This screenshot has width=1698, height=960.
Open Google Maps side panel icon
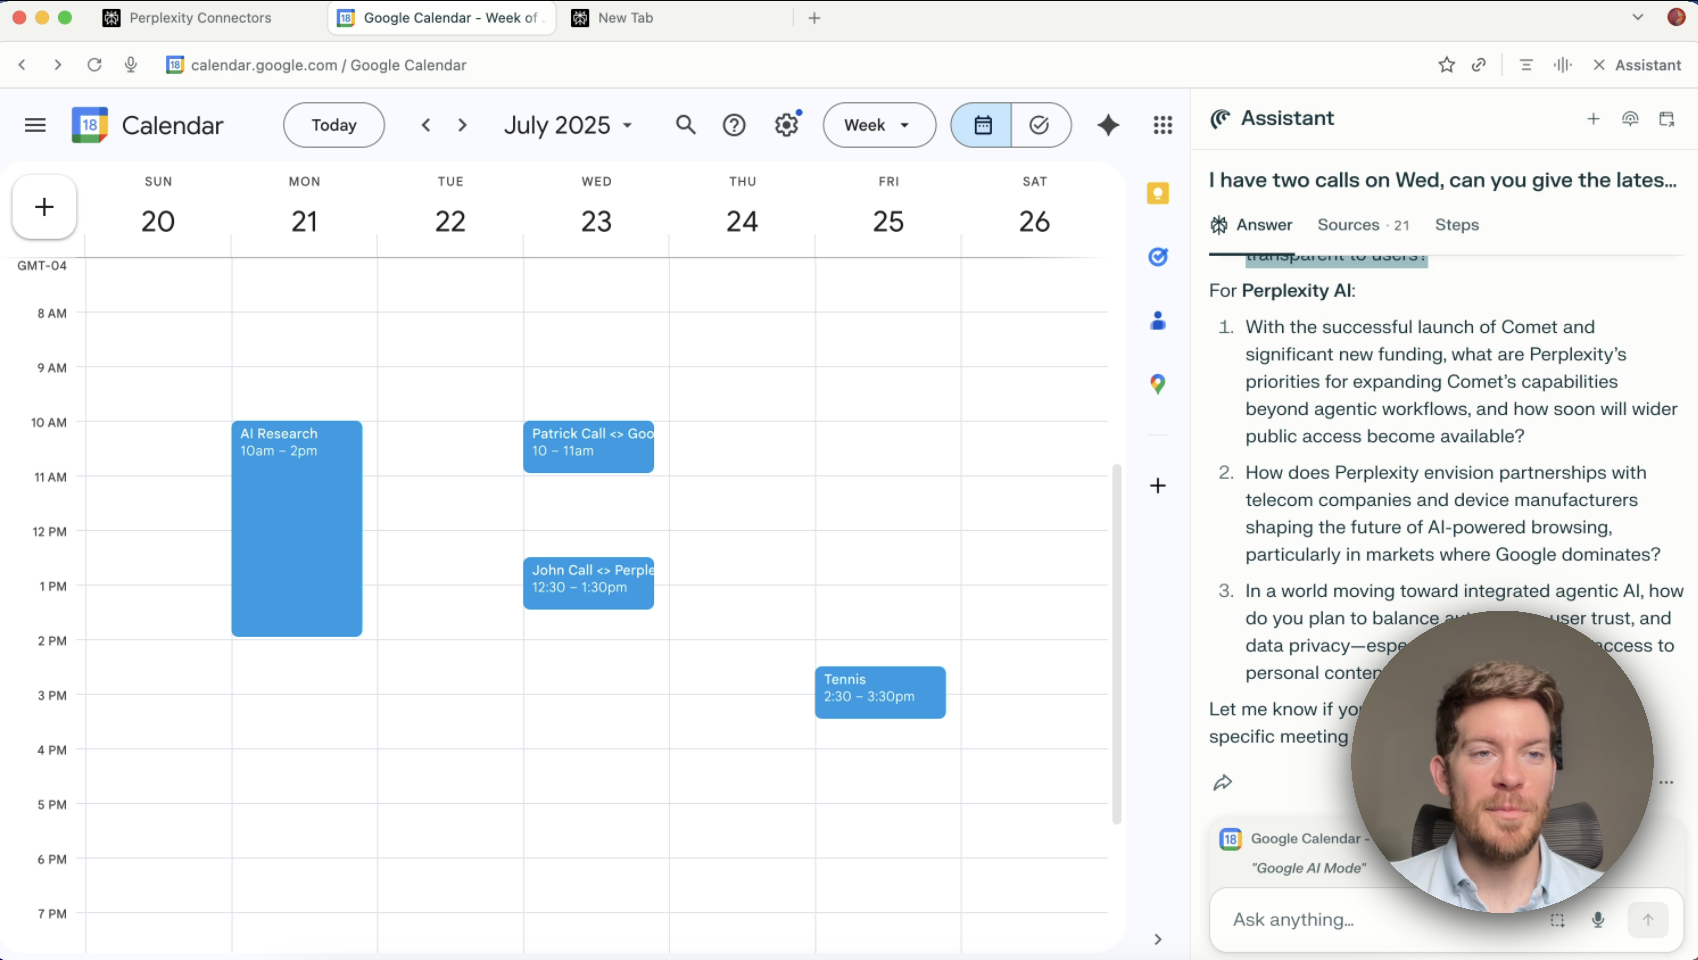pos(1158,384)
